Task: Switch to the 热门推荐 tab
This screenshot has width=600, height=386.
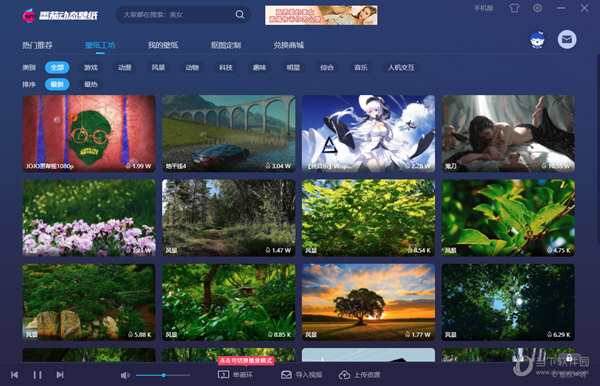Action: click(37, 45)
